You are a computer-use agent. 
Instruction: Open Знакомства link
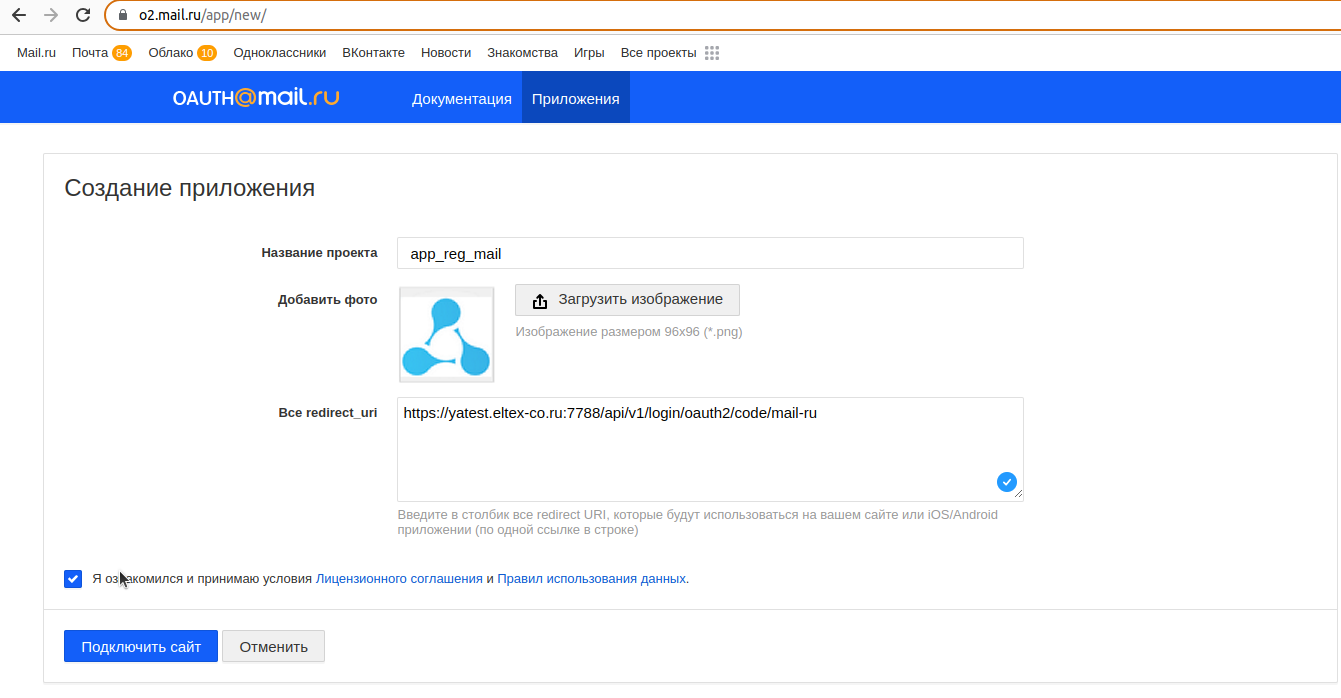pos(522,53)
